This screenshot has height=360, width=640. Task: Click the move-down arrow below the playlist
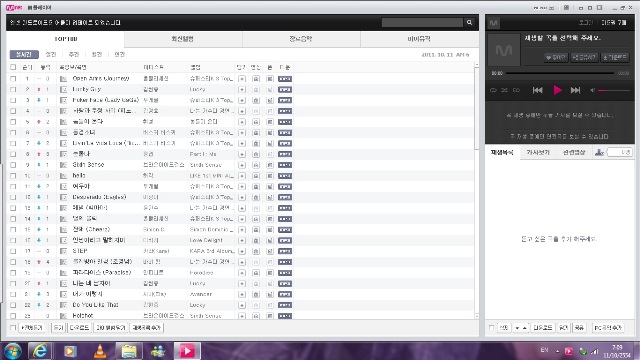517,328
